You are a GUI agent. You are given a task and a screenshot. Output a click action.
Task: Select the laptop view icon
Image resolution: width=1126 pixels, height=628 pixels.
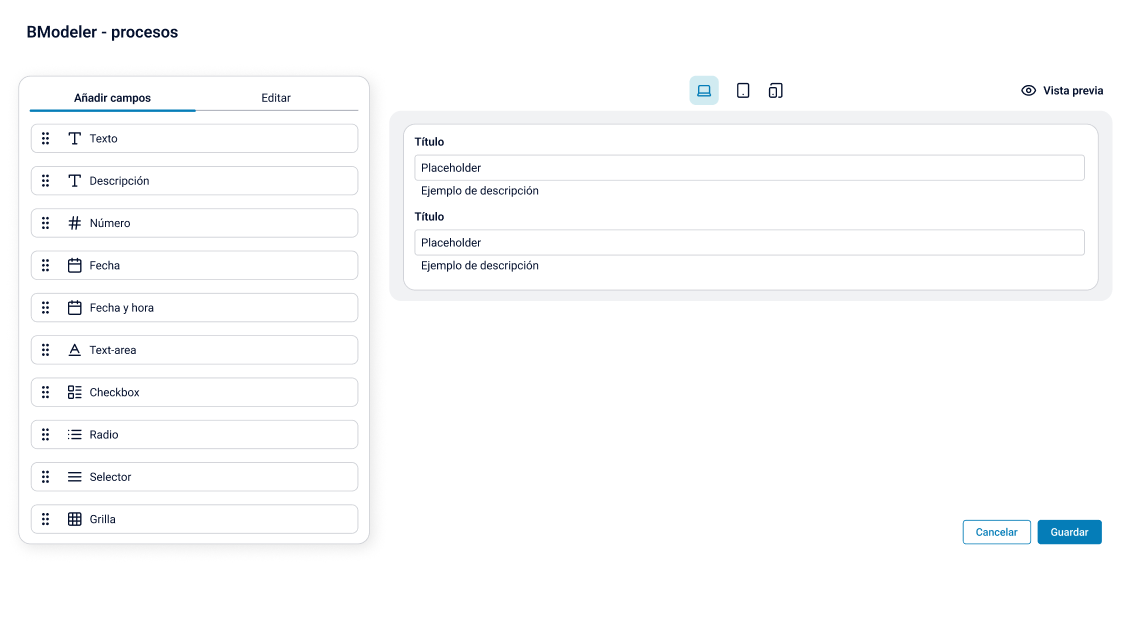click(x=704, y=91)
